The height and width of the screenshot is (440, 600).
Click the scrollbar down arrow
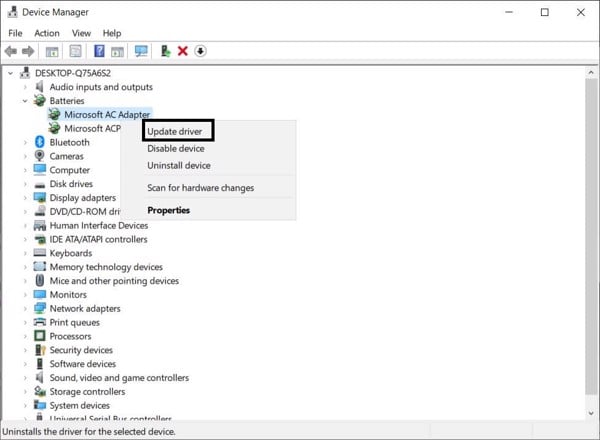pos(591,413)
